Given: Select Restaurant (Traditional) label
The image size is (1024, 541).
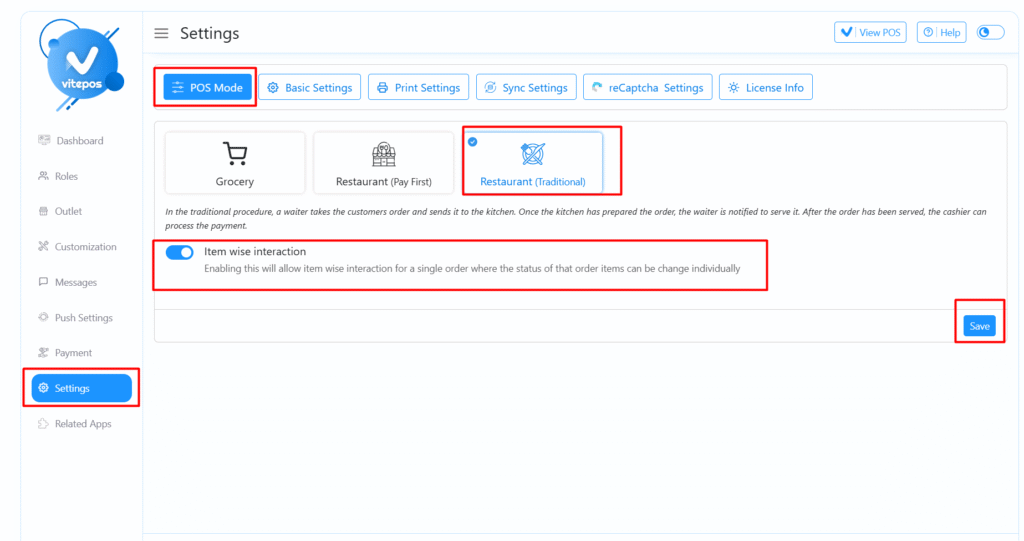Looking at the screenshot, I should pos(532,182).
